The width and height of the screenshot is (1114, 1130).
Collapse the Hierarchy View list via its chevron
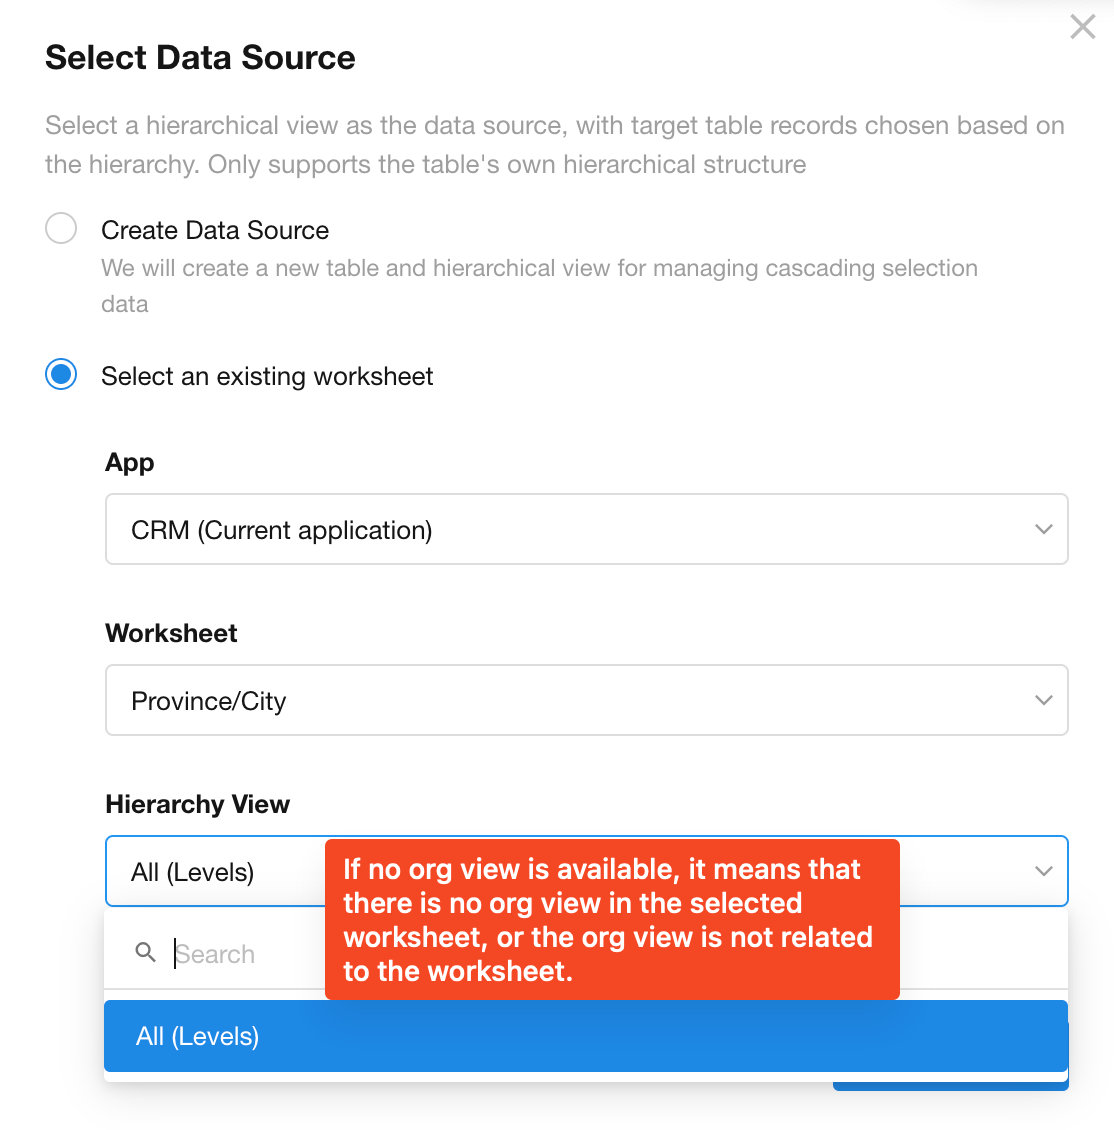point(1043,871)
